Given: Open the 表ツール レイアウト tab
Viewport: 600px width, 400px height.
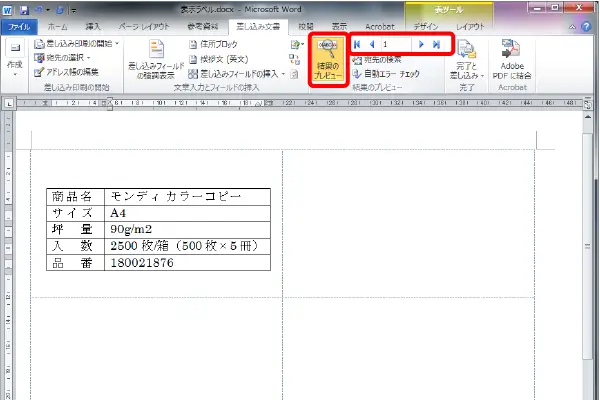Looking at the screenshot, I should click(470, 27).
